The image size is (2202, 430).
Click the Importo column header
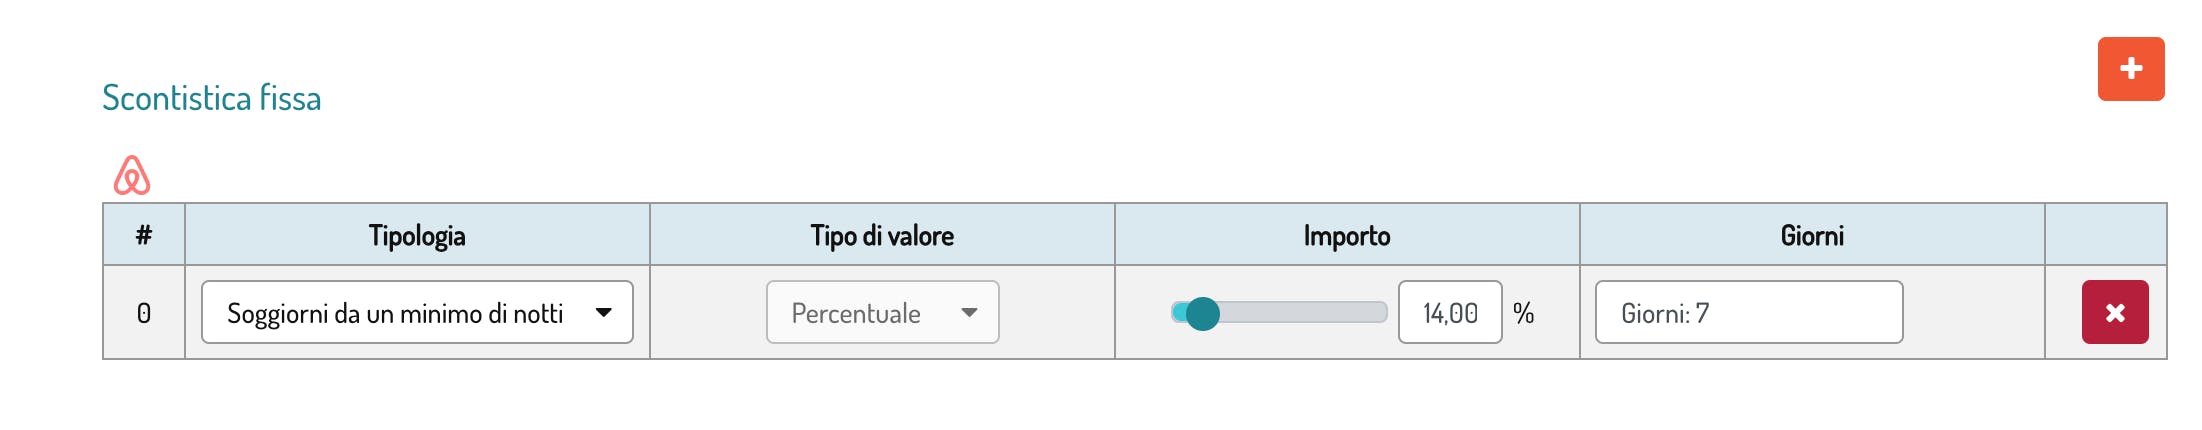point(1346,236)
